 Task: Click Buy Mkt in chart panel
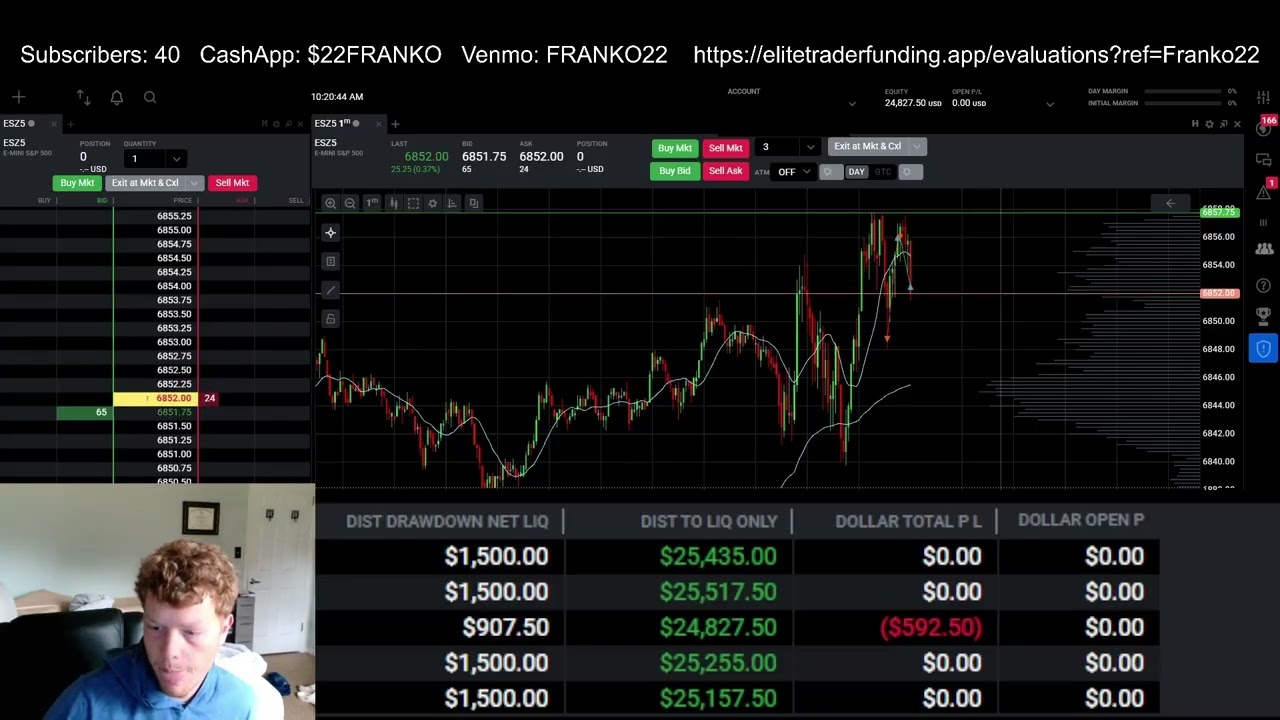point(675,148)
